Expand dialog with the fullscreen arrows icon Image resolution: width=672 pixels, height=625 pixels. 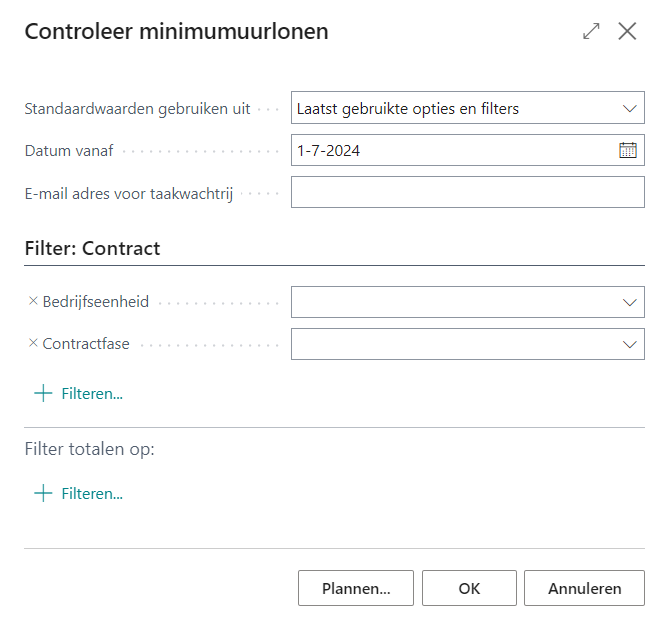pos(591,31)
